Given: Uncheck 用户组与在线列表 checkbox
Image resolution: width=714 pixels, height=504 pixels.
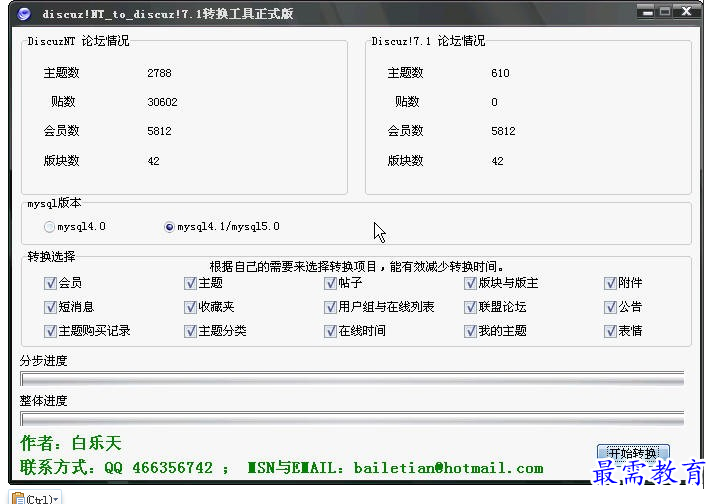Looking at the screenshot, I should pos(330,307).
